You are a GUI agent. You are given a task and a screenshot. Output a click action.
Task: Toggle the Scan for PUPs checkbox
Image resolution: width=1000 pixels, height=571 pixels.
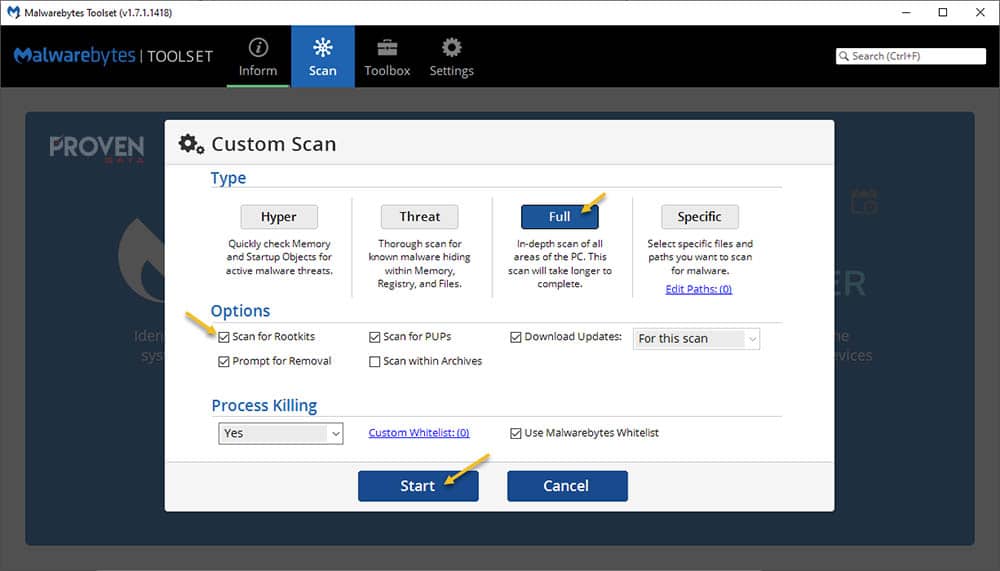click(374, 337)
